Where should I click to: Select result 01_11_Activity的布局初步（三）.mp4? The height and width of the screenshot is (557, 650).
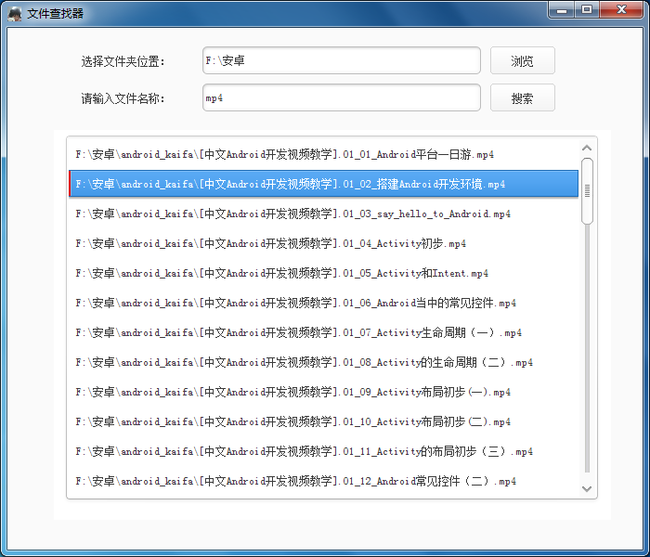[x=323, y=451]
